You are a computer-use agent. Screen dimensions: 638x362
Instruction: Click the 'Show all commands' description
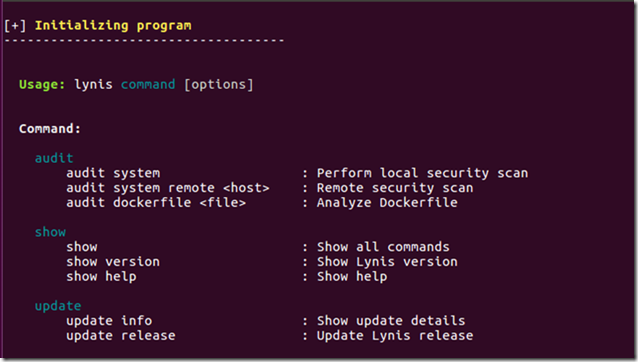click(383, 247)
